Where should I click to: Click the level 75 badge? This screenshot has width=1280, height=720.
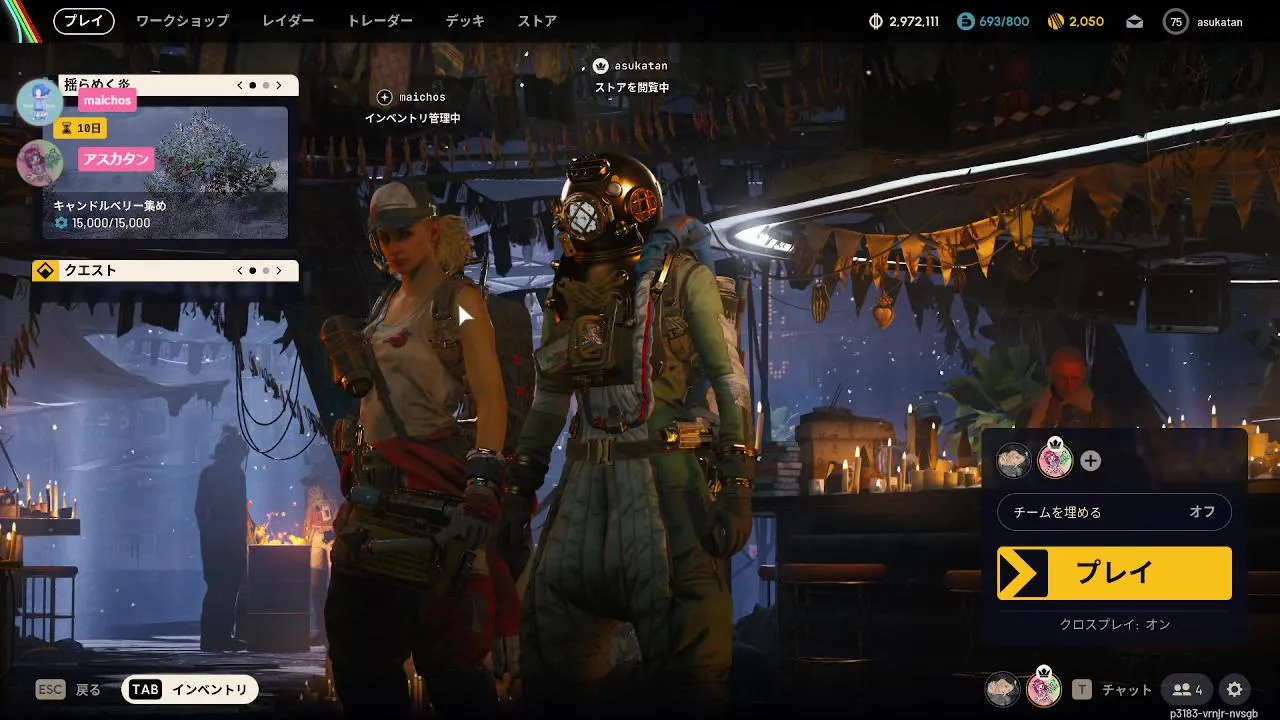pos(1175,21)
